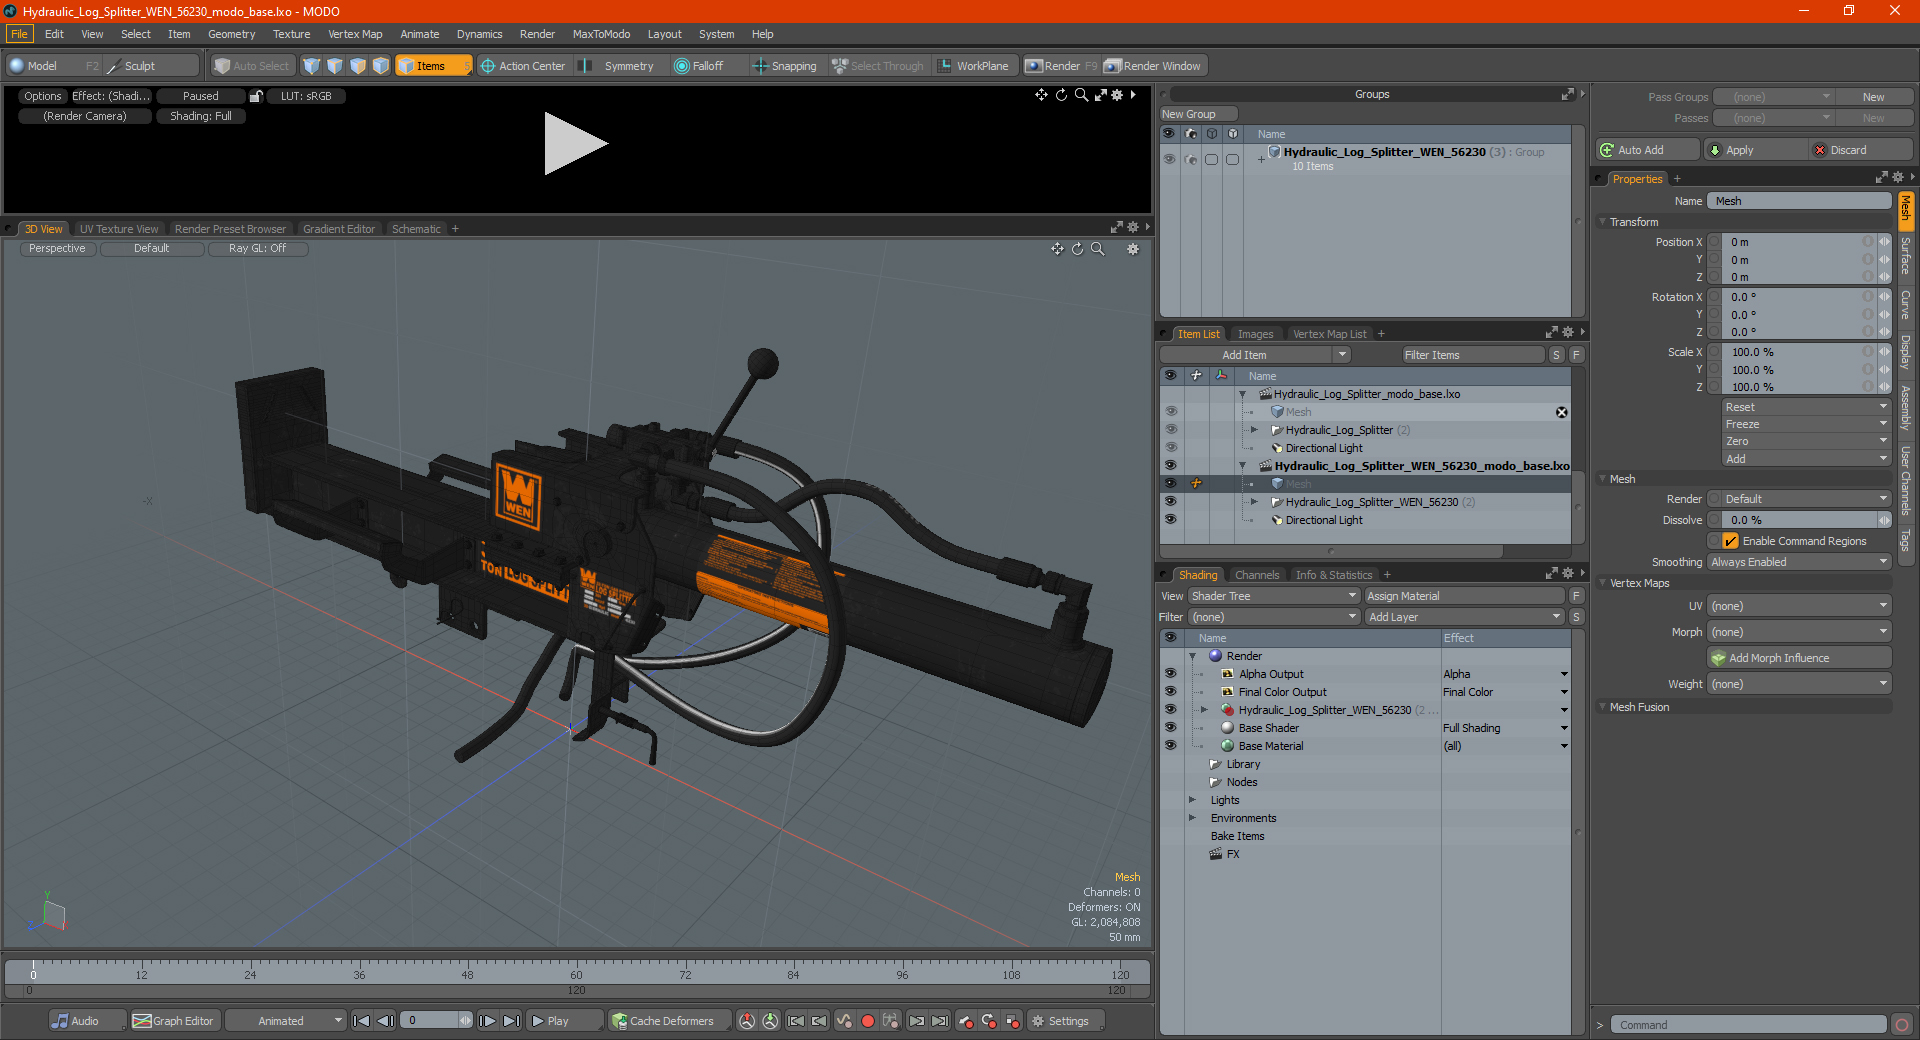1920x1040 pixels.
Task: Click Assign Material button
Action: pos(1464,596)
